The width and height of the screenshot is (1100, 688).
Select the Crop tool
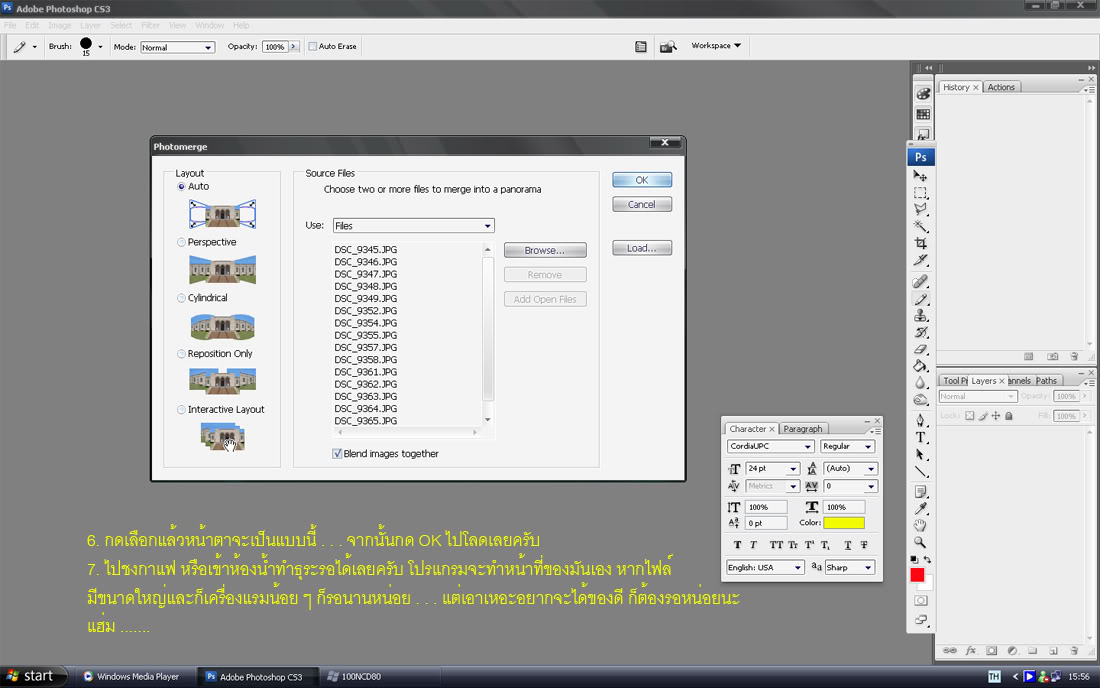[x=920, y=243]
